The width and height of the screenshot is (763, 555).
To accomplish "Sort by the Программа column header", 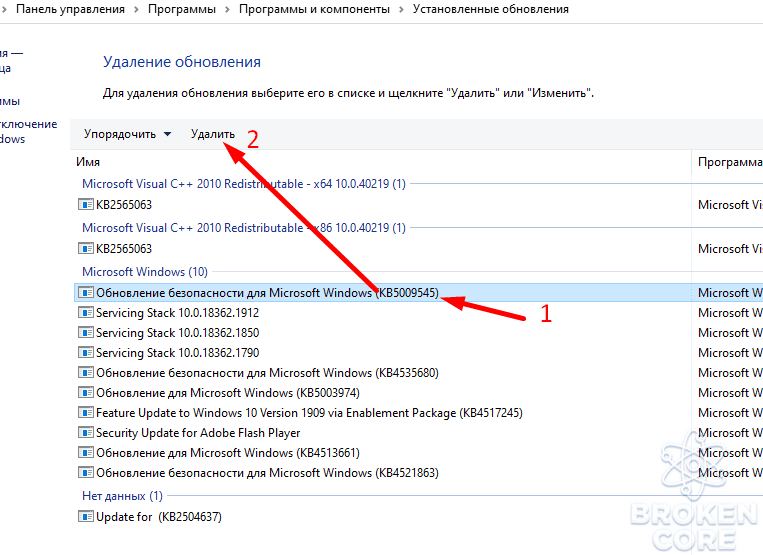I will coord(728,162).
